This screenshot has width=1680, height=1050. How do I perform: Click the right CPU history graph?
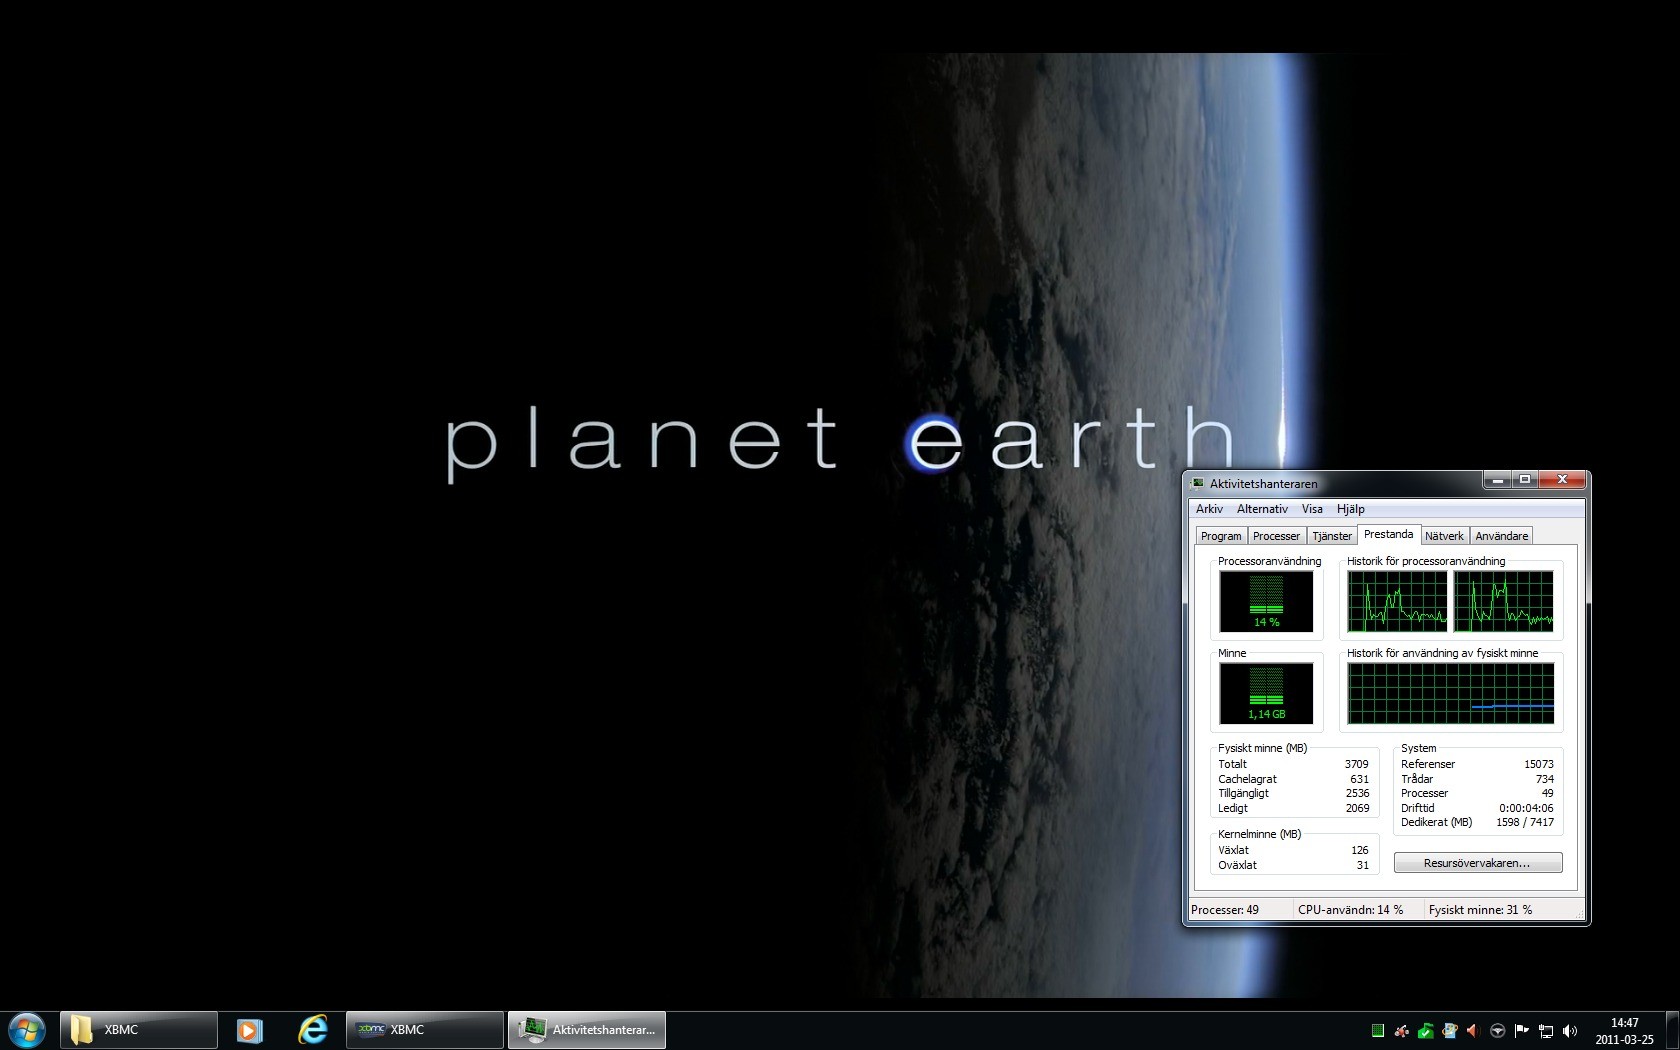1504,601
